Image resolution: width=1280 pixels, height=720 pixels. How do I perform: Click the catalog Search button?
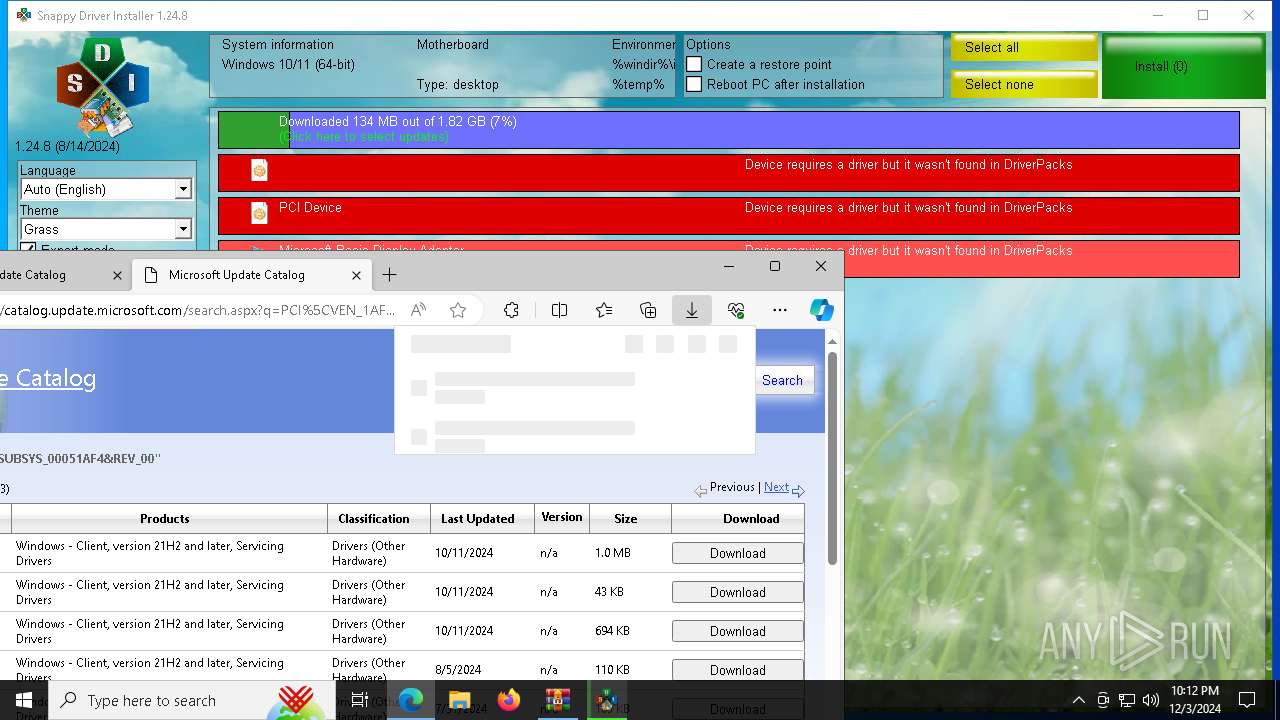(x=782, y=380)
